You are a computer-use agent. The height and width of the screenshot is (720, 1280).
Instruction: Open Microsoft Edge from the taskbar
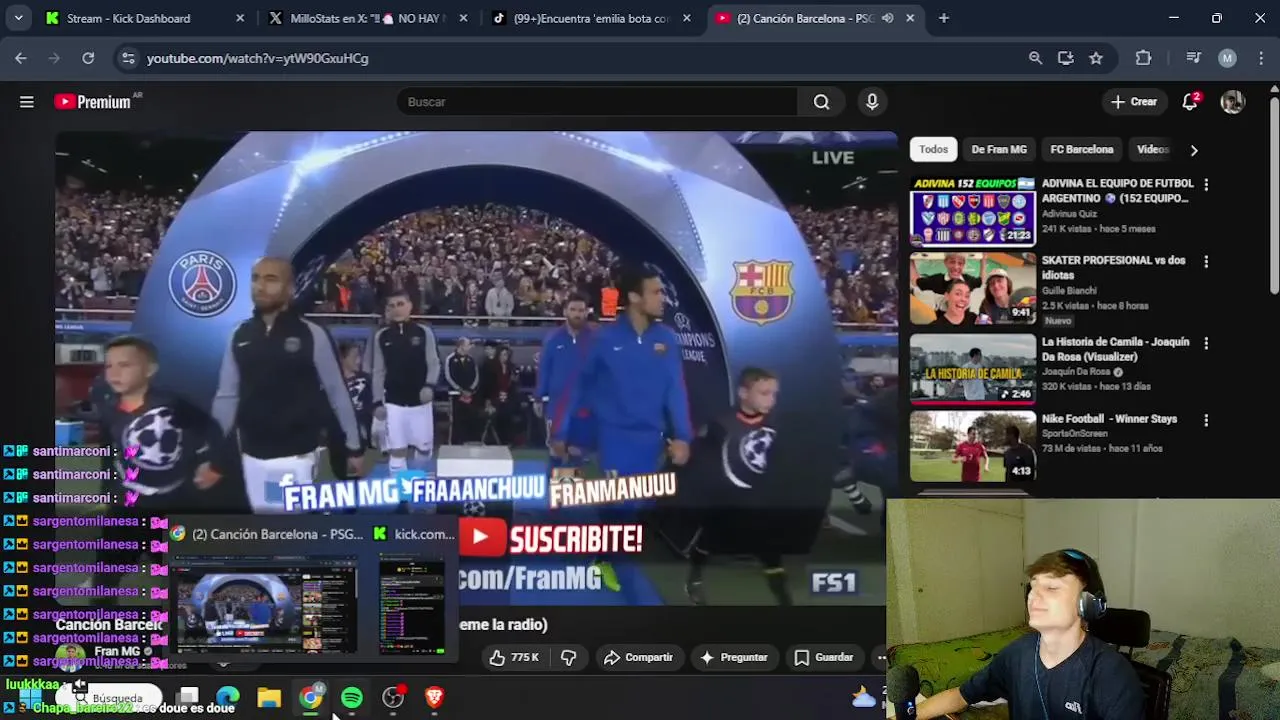pyautogui.click(x=228, y=697)
